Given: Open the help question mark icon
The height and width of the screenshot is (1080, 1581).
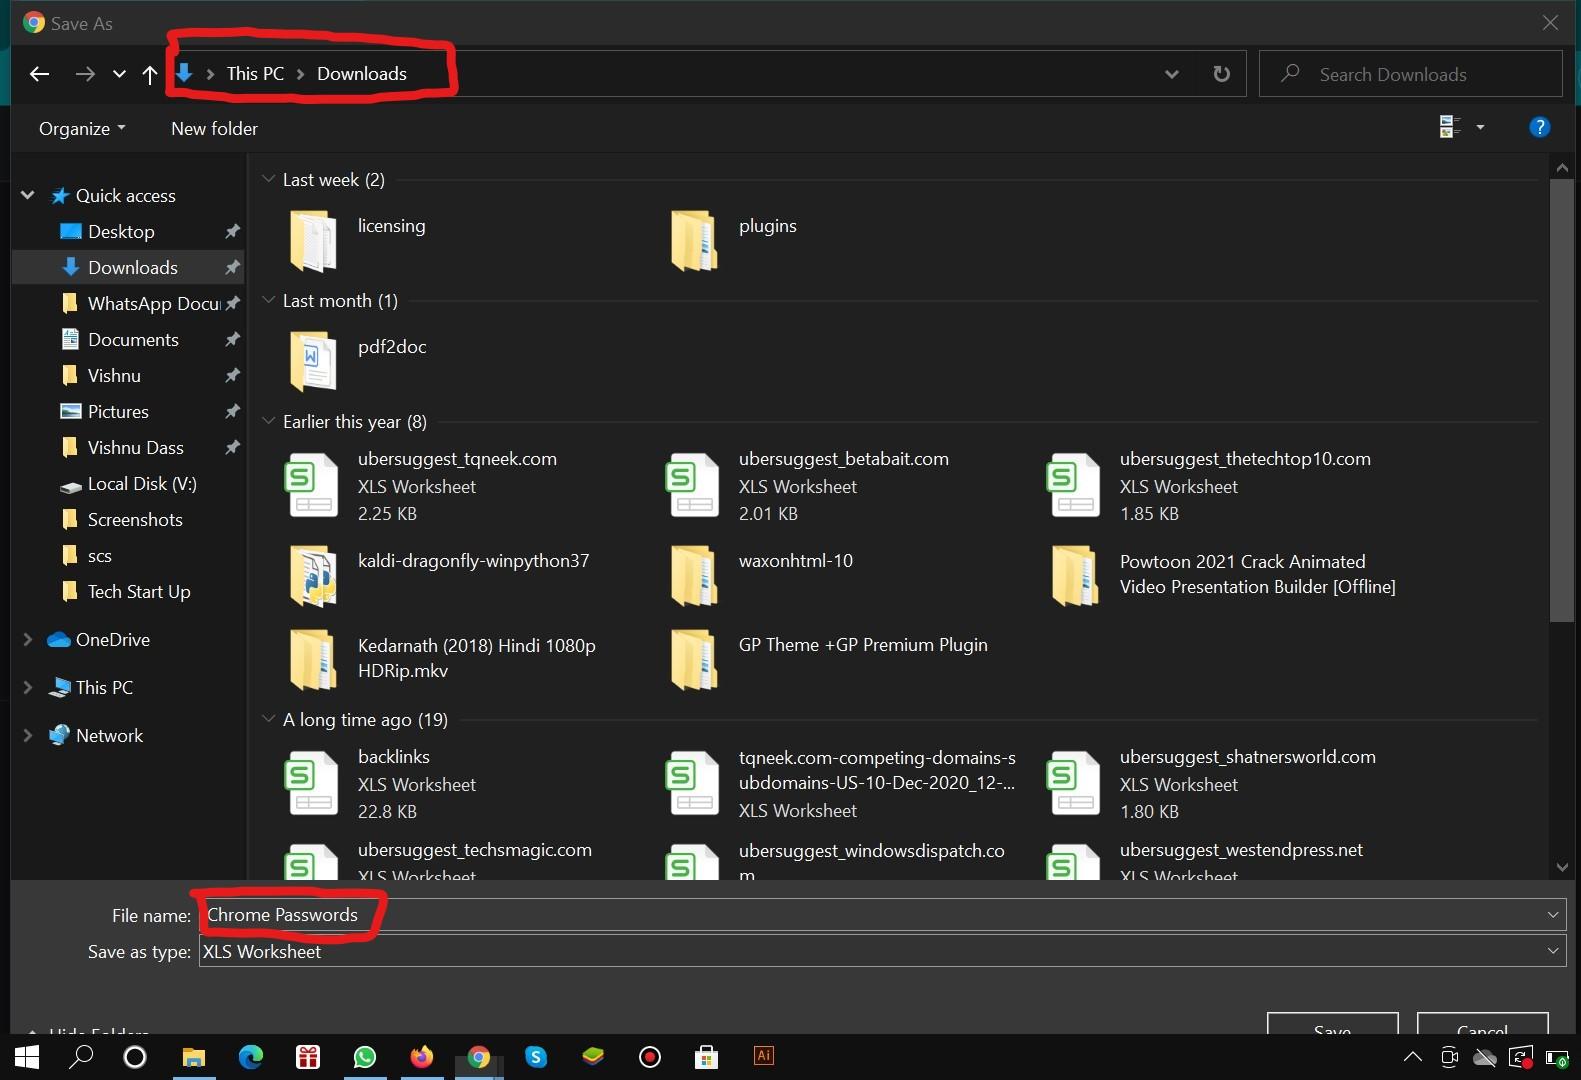Looking at the screenshot, I should tap(1539, 127).
